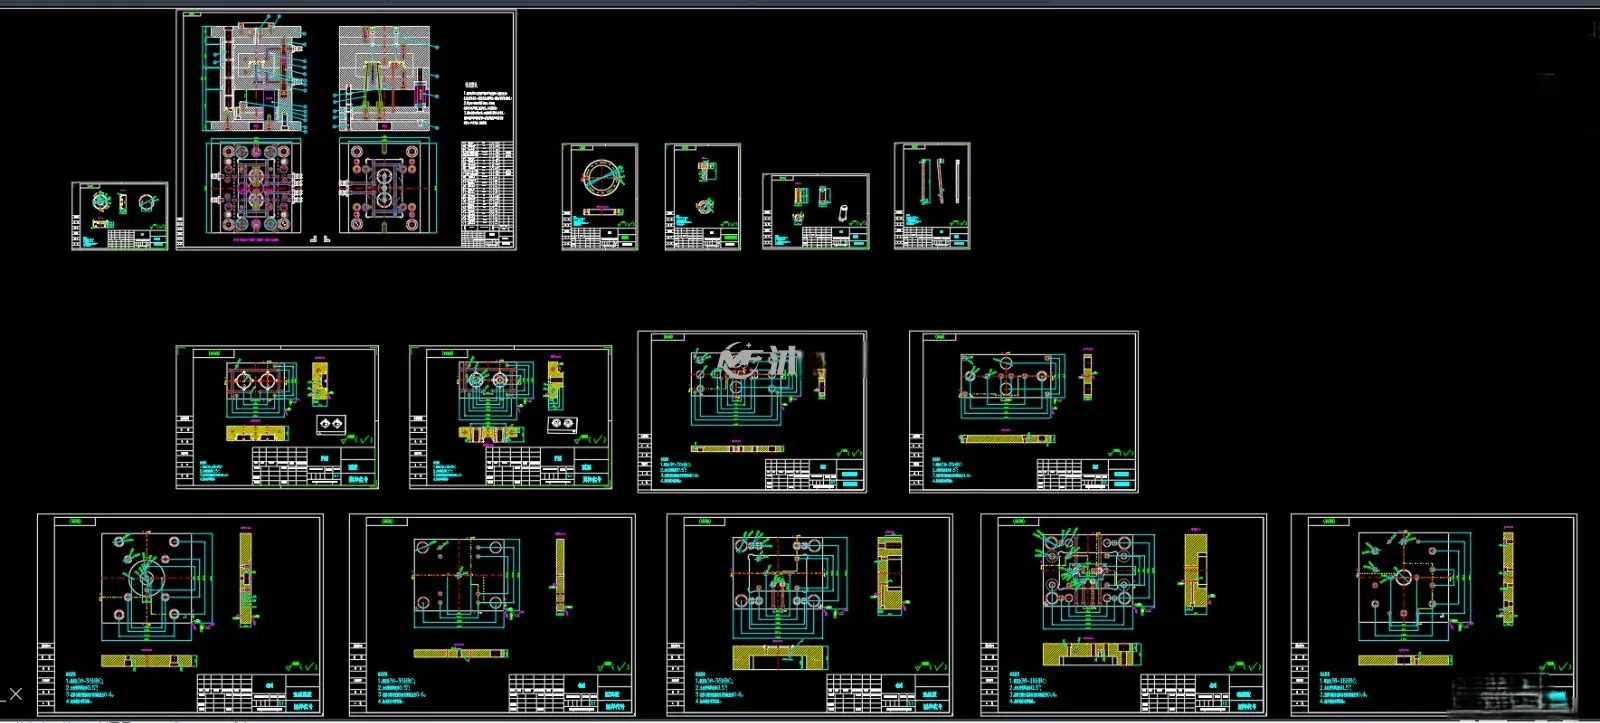The image size is (1600, 723).
Task: Select the sheet showing a circular ring part
Action: pyautogui.click(x=600, y=196)
